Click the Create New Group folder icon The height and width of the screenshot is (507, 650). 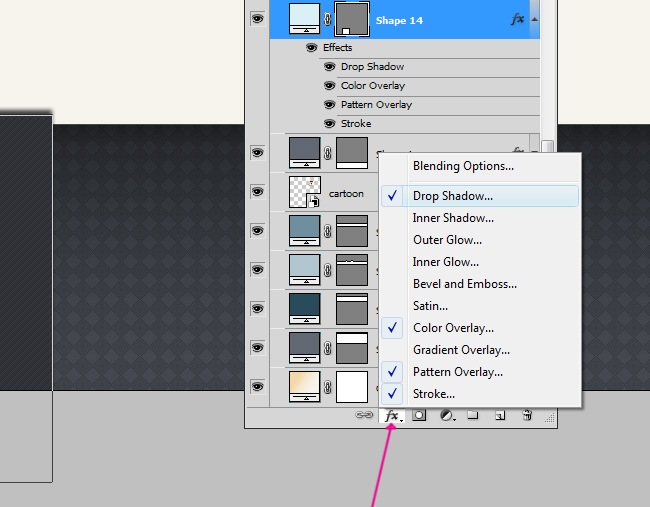(x=472, y=416)
